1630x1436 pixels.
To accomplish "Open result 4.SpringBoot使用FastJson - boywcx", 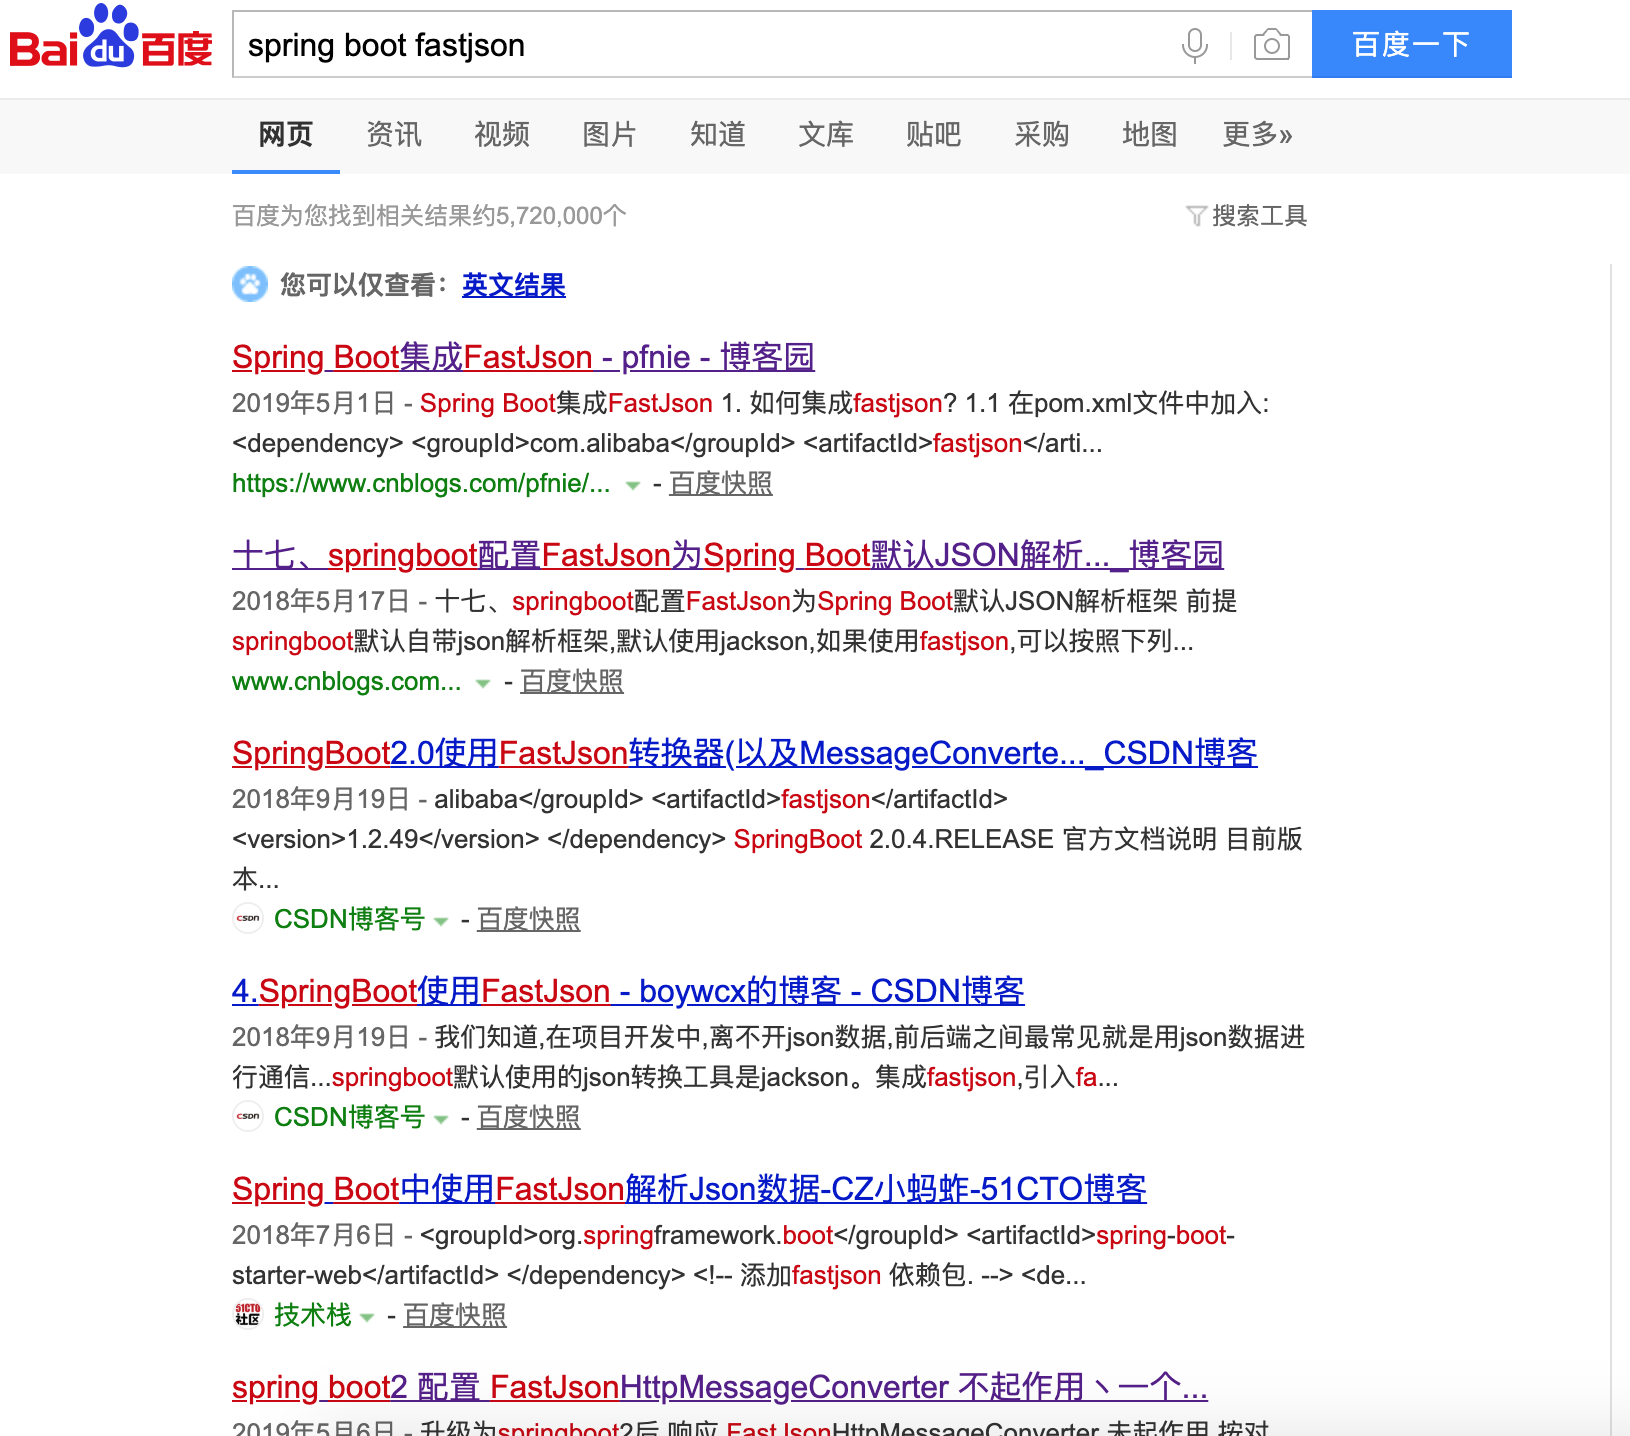I will pyautogui.click(x=628, y=991).
